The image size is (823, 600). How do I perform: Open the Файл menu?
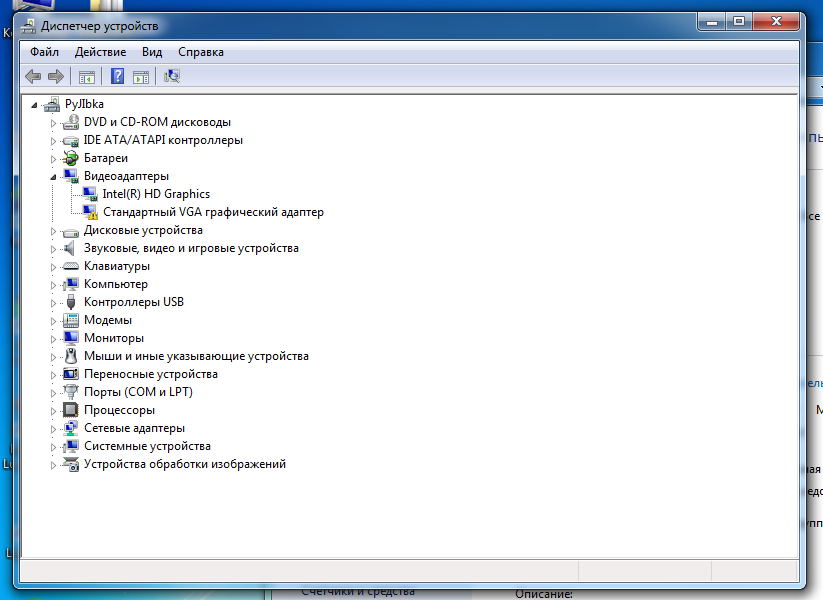tap(44, 52)
